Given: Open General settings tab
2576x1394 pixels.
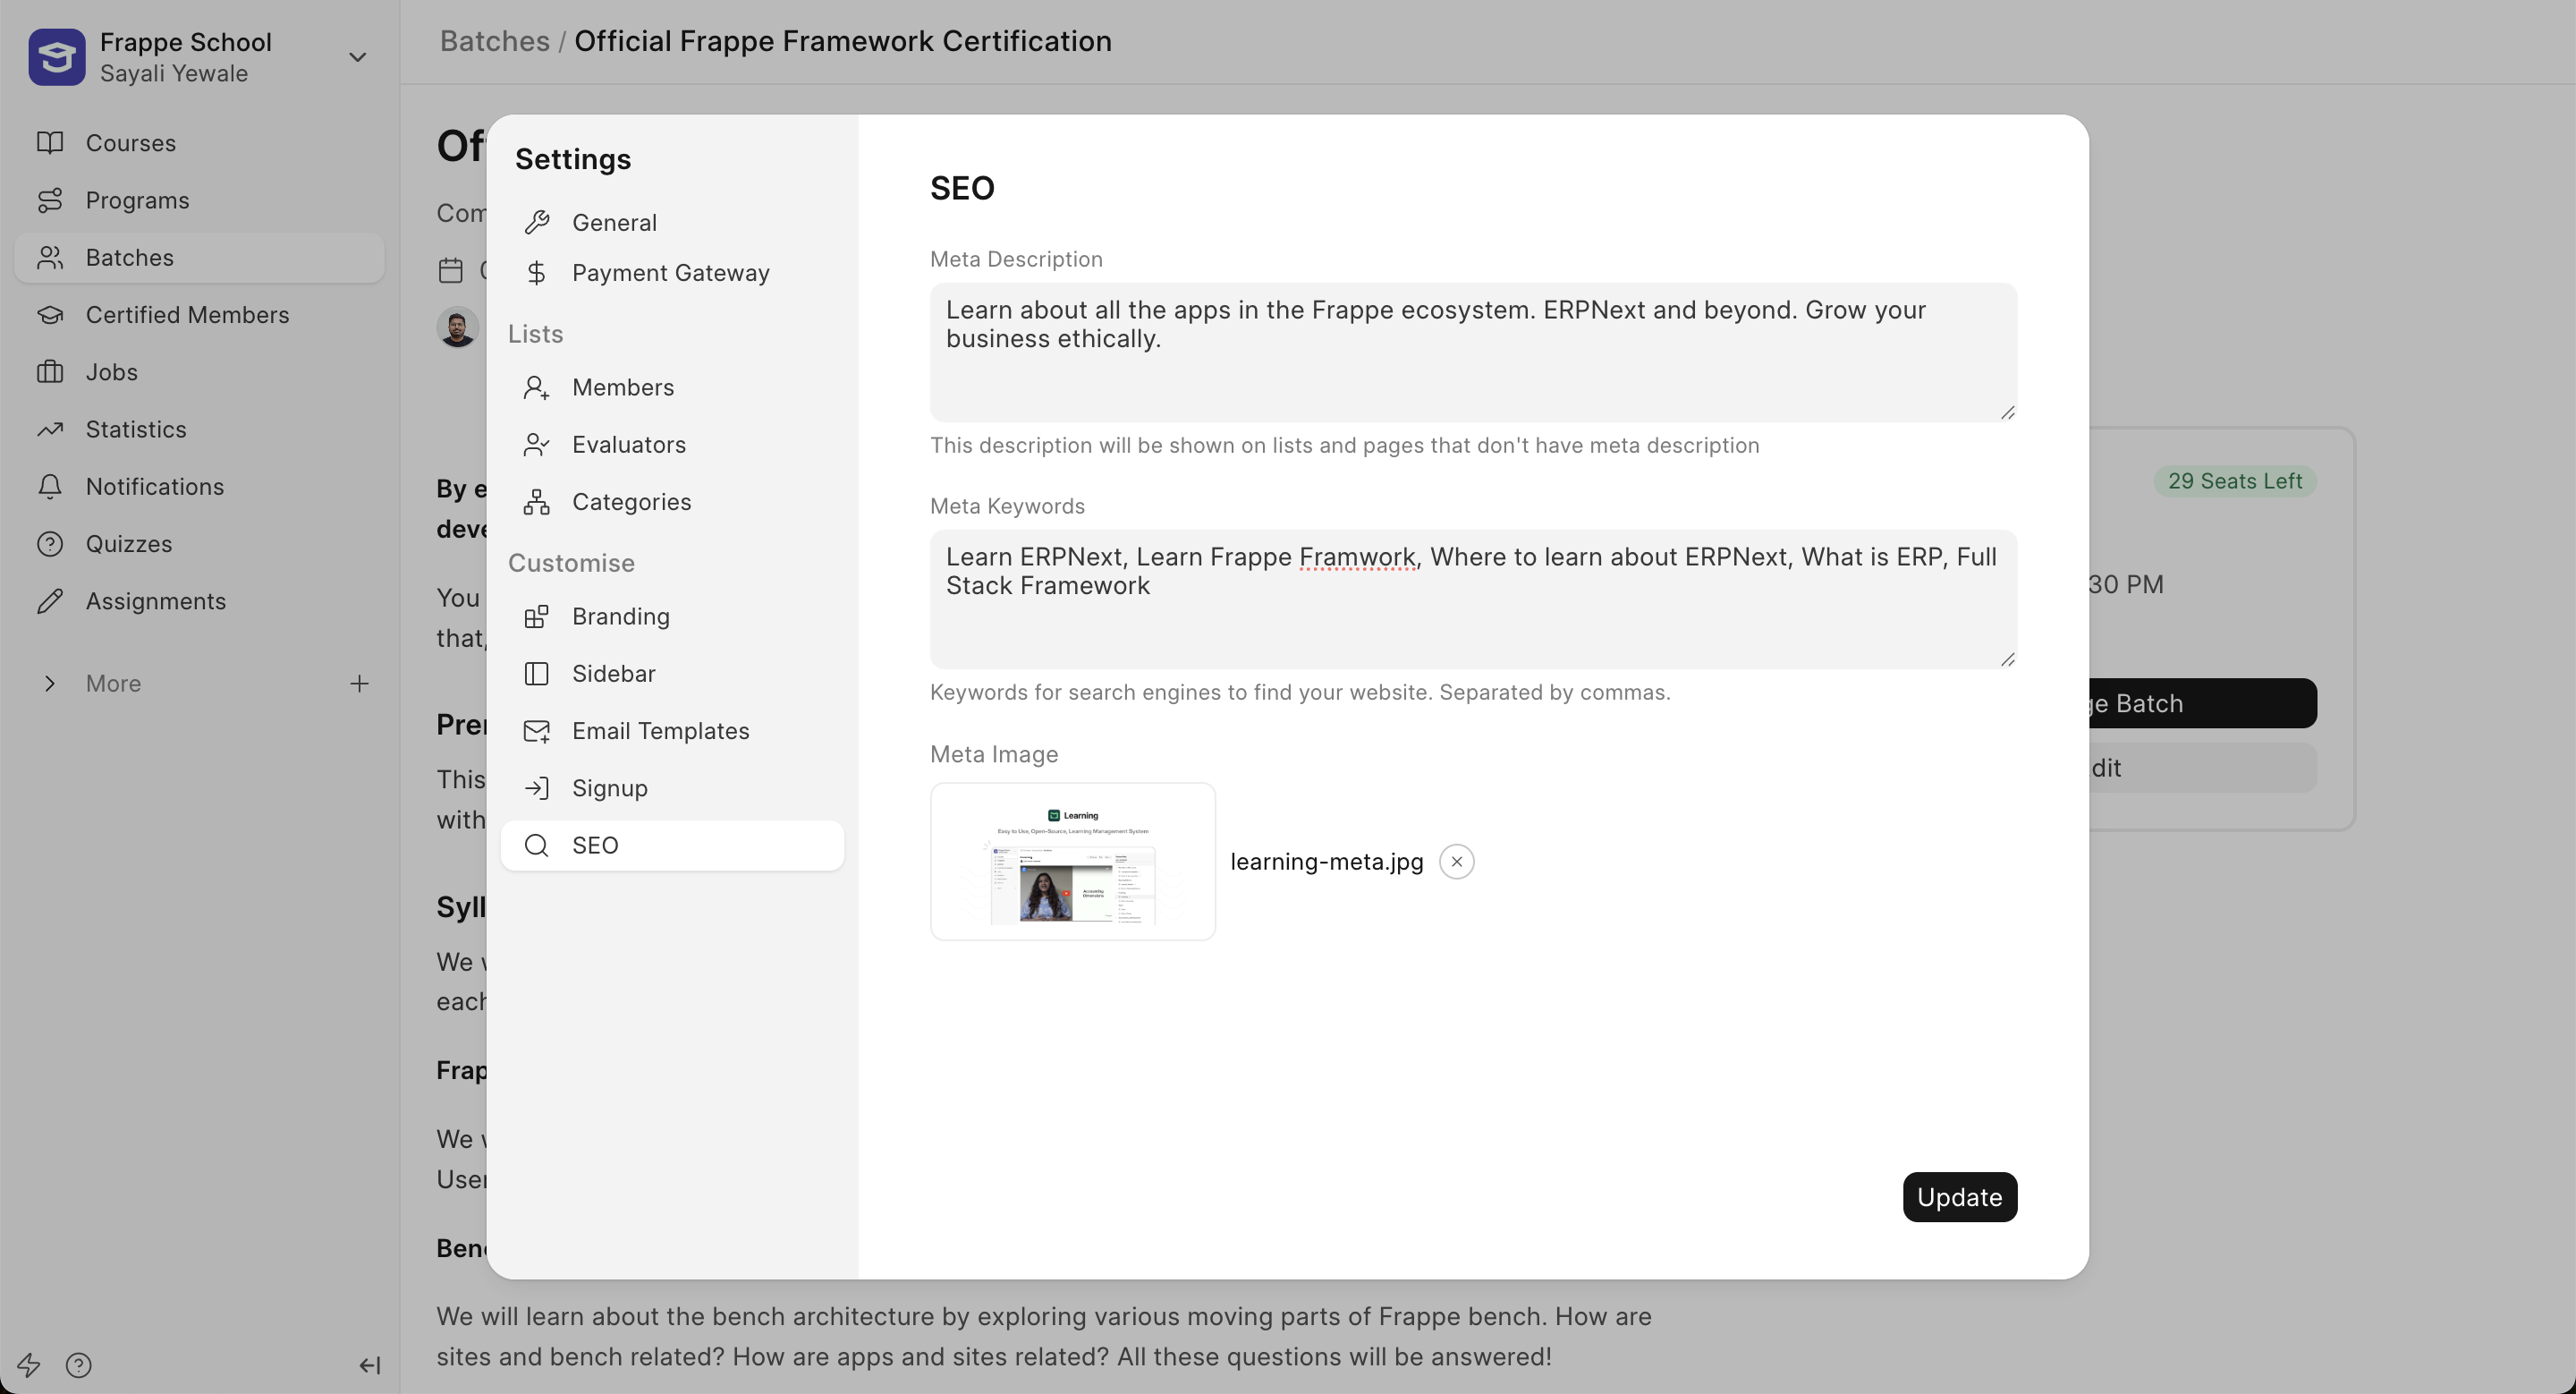Looking at the screenshot, I should tap(672, 222).
